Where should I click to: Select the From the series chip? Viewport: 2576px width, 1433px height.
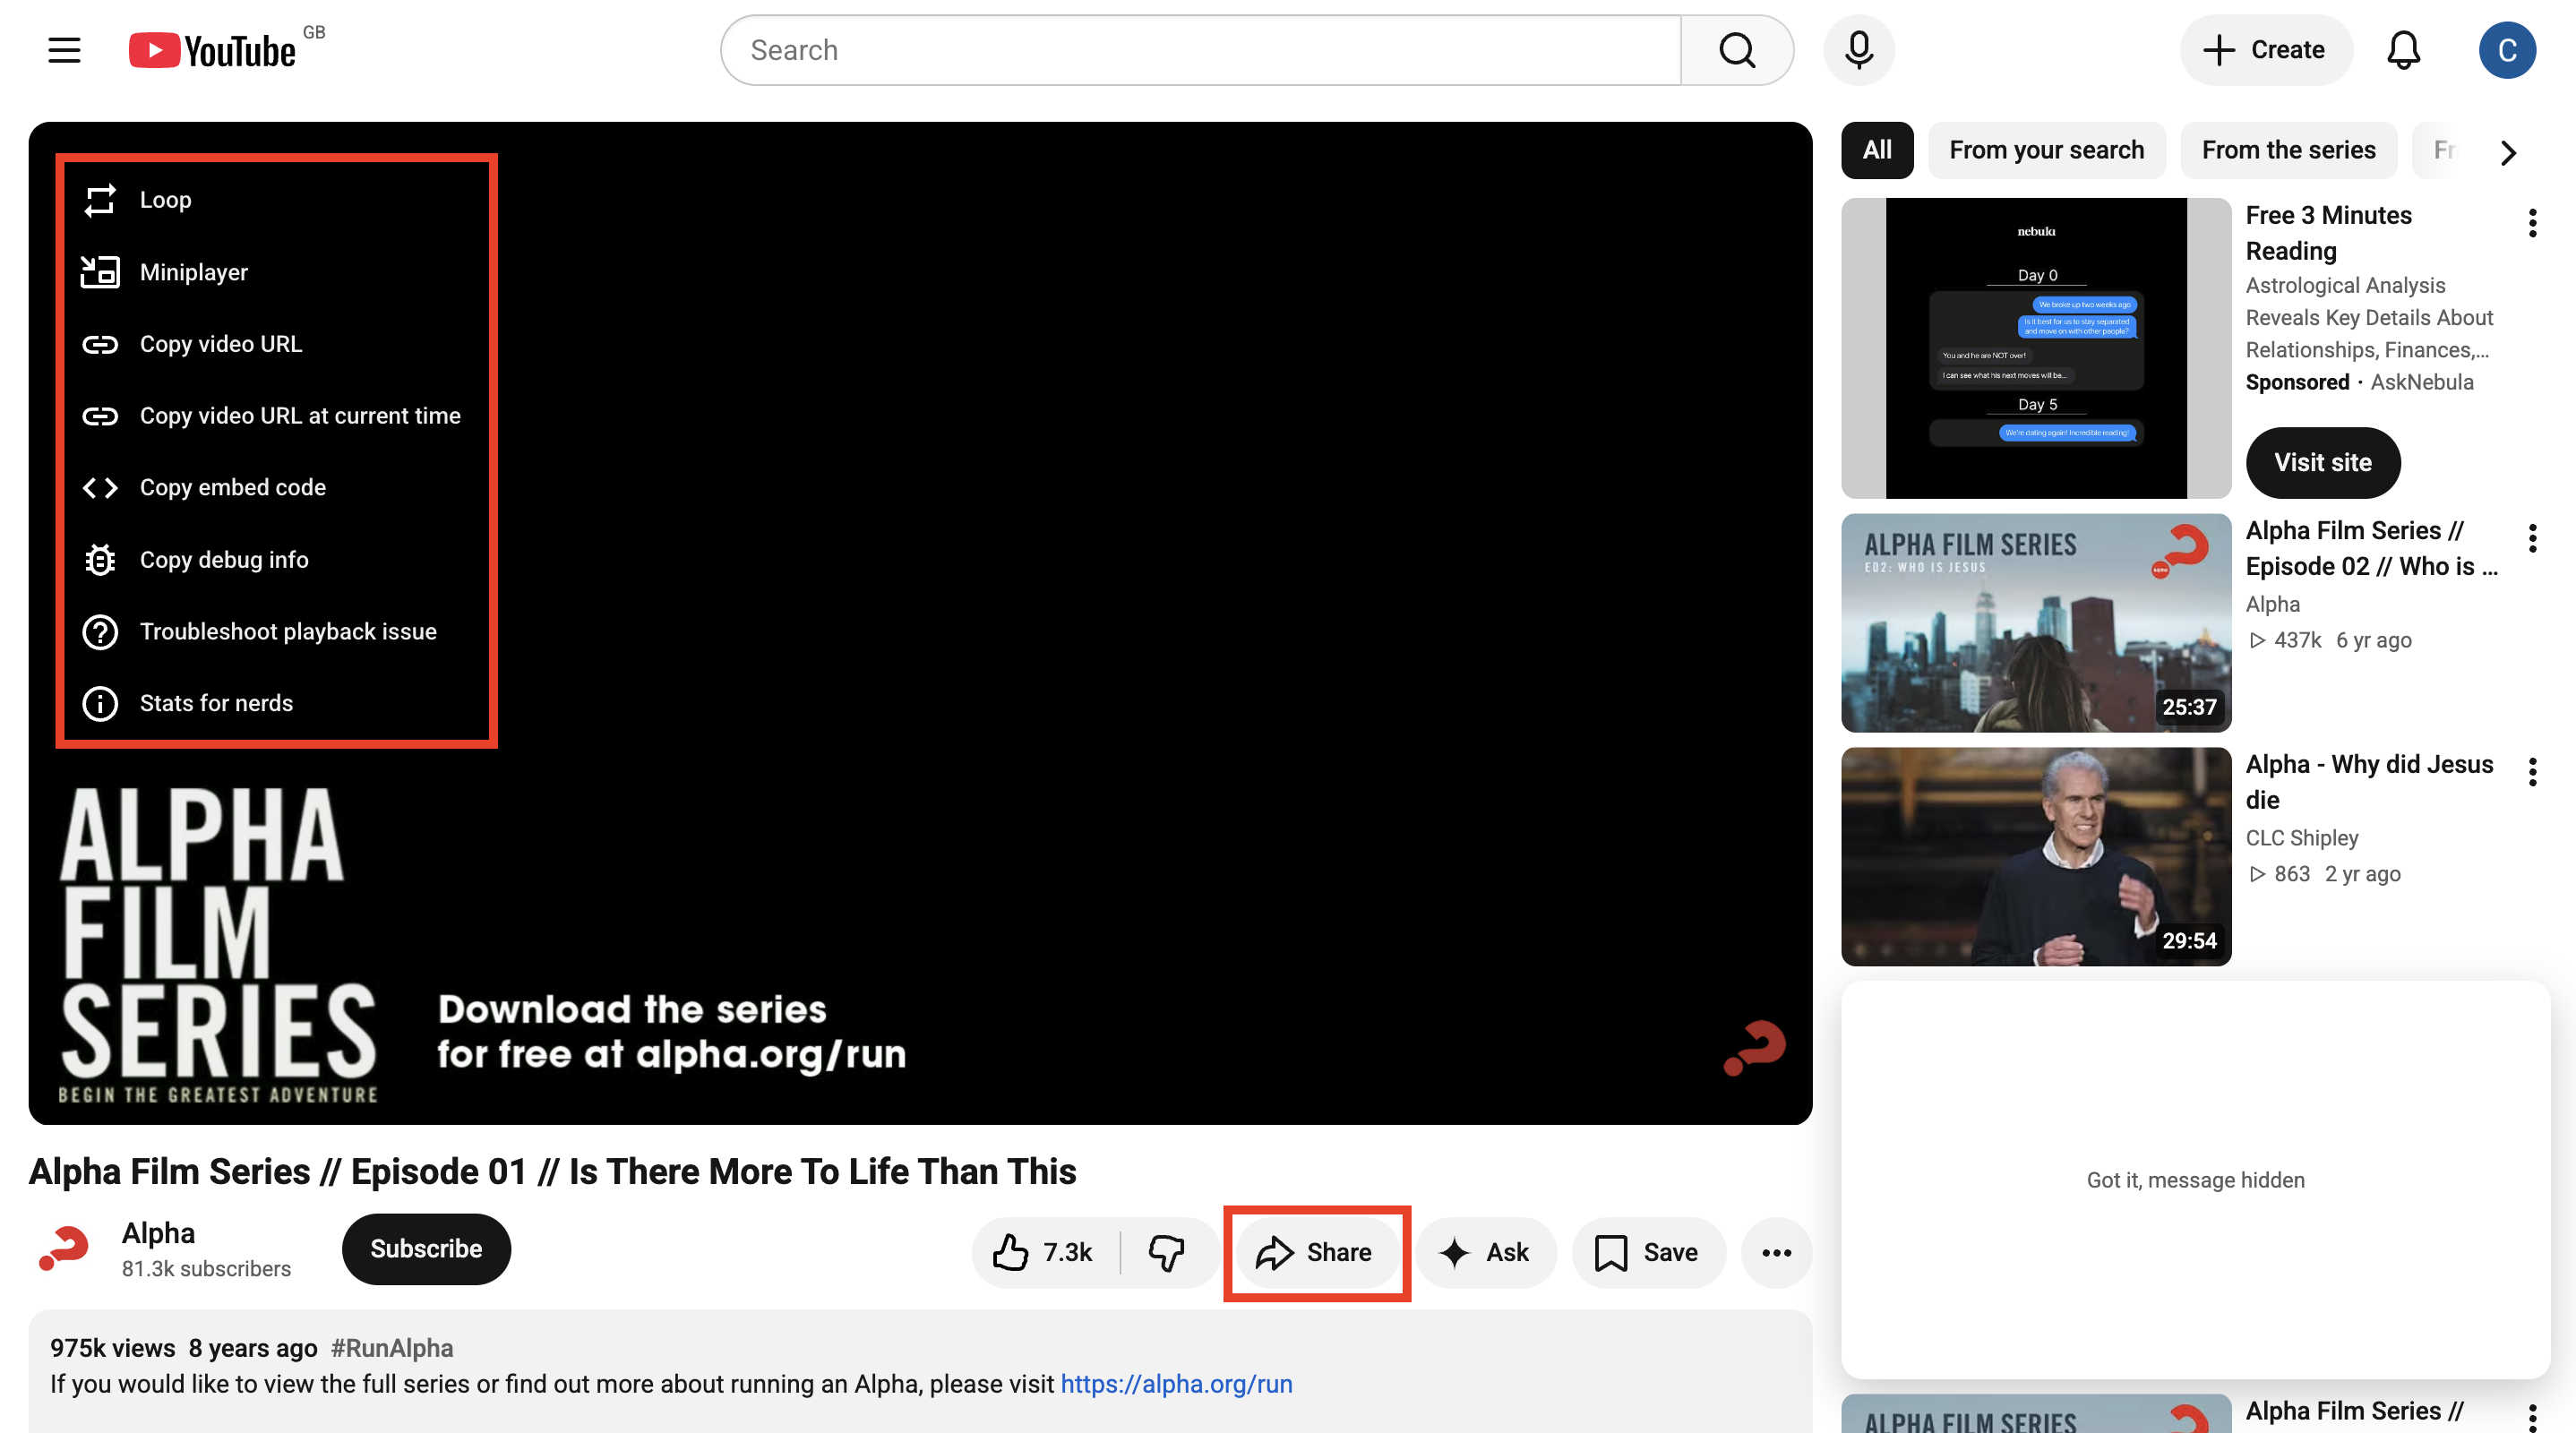pos(2288,150)
